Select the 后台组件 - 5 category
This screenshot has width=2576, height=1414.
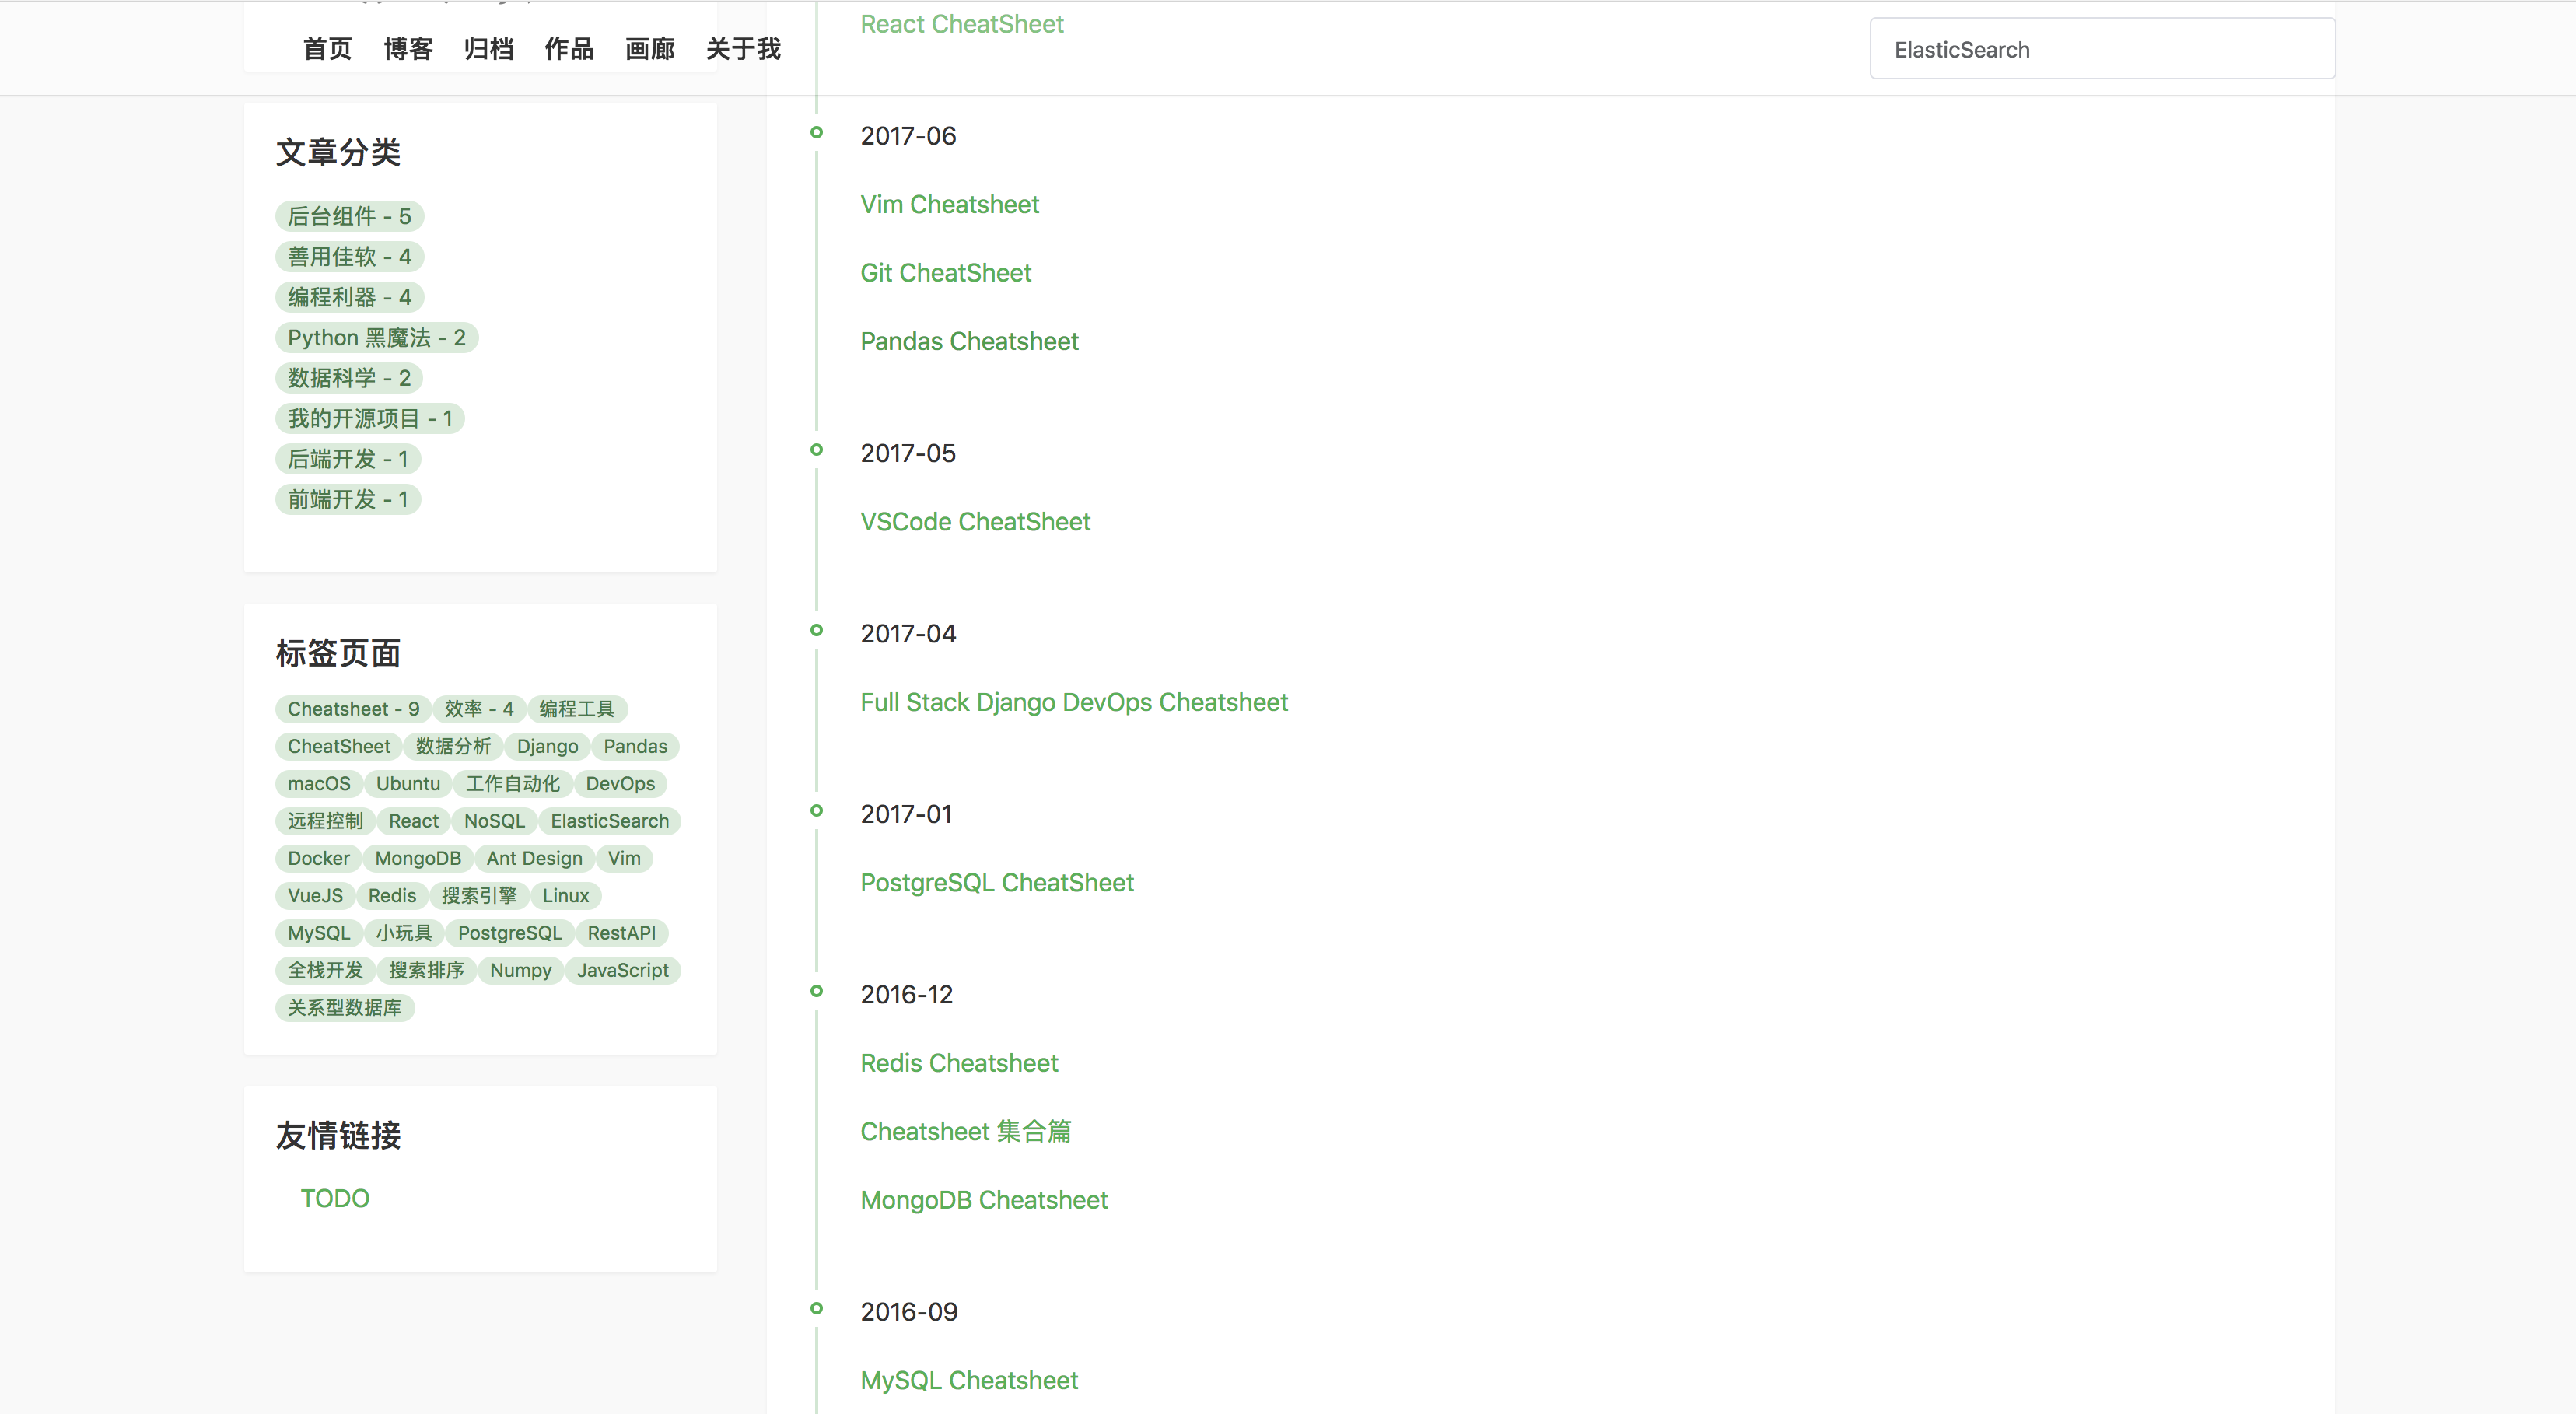pos(349,216)
